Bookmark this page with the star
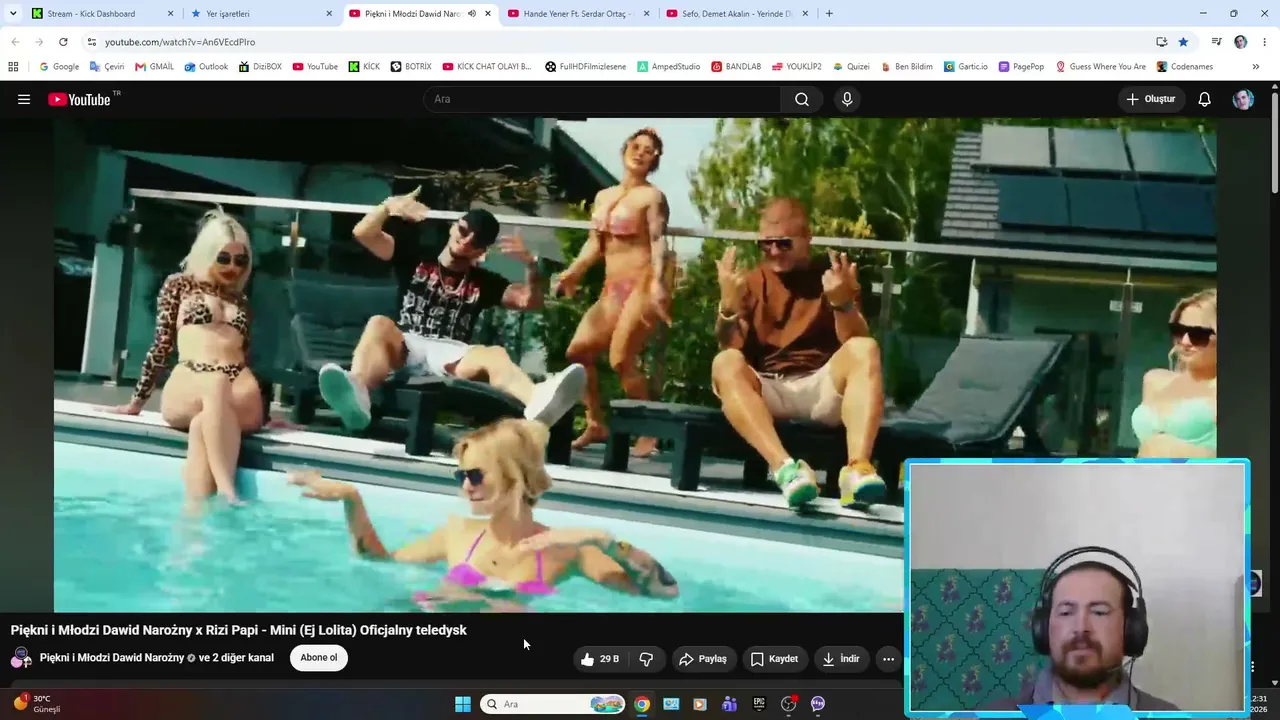This screenshot has width=1280, height=720. (x=1183, y=42)
